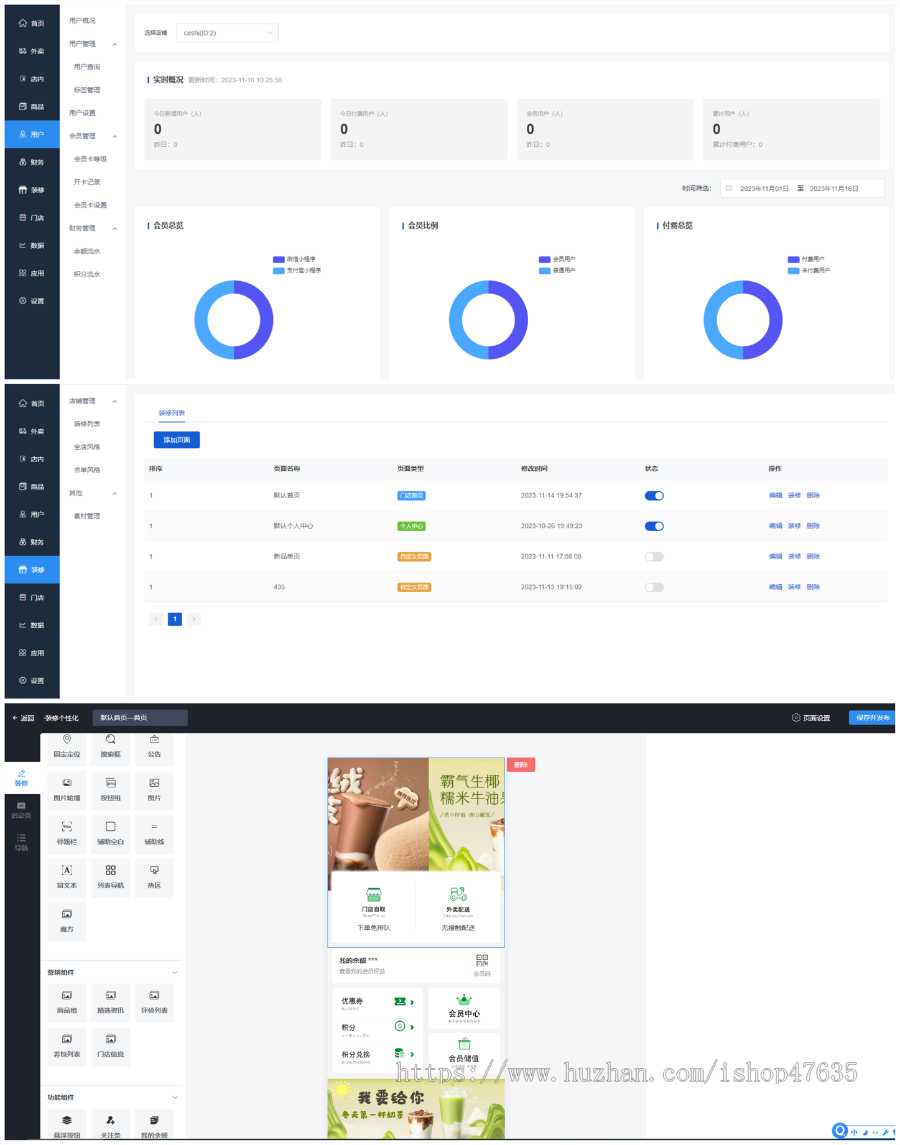
Task: Open 财务 in the user overview screen sidebar
Action: 31,162
